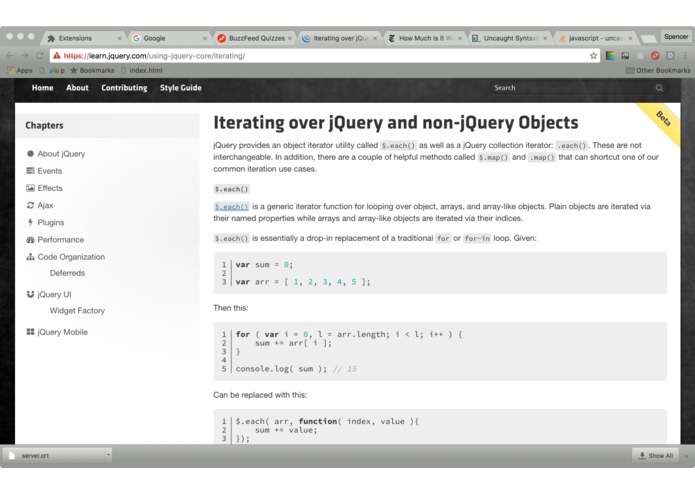Close the BuzzFeed Quizzes tab
Screen dimensions: 695x494
(289, 39)
